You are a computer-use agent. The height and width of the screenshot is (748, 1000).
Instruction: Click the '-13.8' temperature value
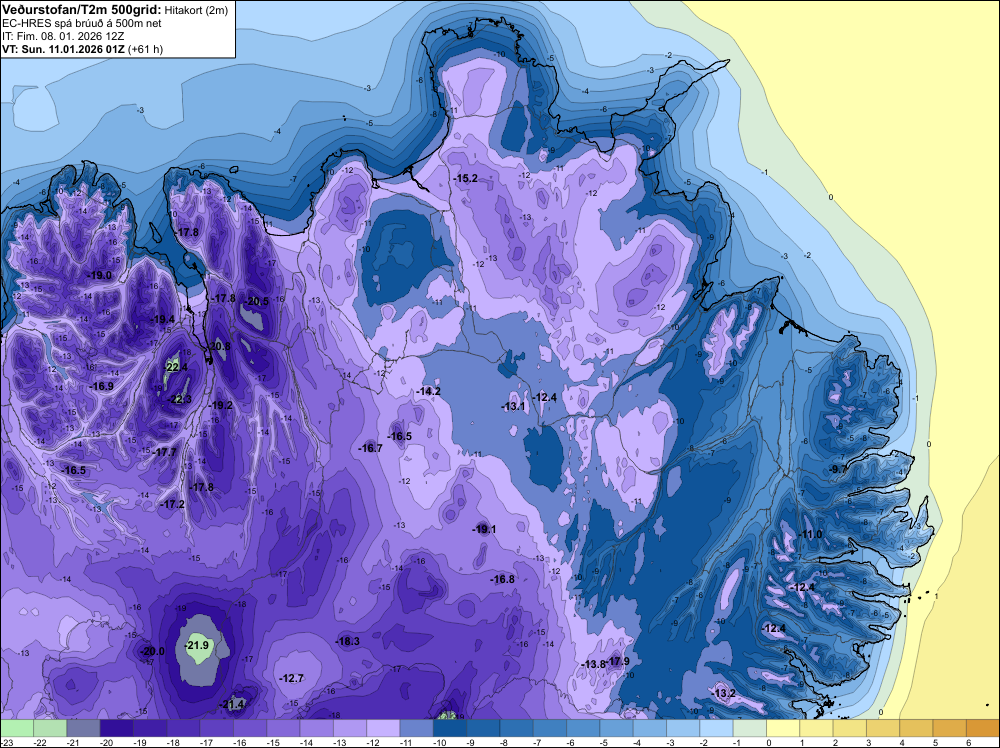point(593,664)
